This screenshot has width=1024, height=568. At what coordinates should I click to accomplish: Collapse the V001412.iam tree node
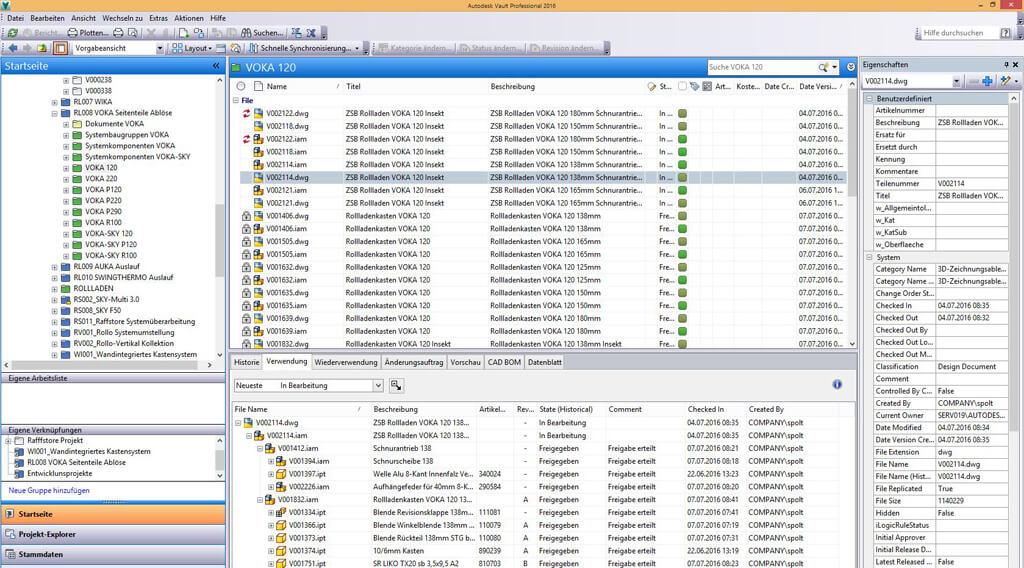260,449
